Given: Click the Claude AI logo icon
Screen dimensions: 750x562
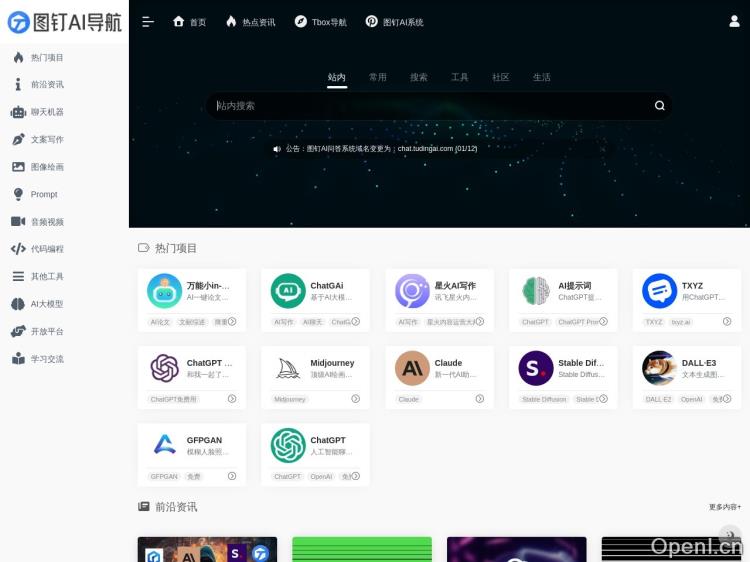Looking at the screenshot, I should click(x=412, y=368).
